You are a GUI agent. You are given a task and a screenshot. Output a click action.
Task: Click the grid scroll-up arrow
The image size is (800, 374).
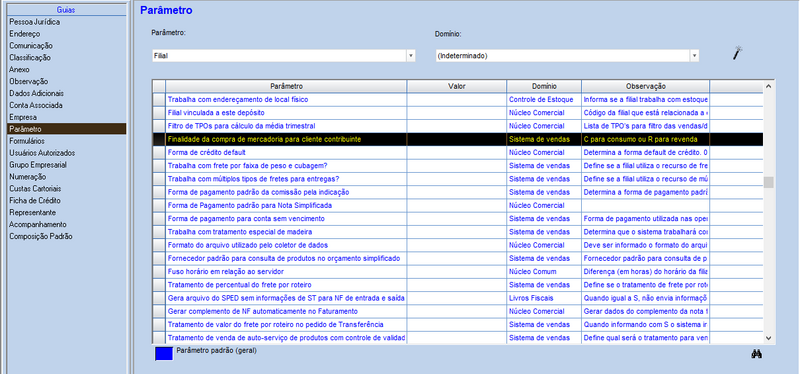pyautogui.click(x=768, y=86)
